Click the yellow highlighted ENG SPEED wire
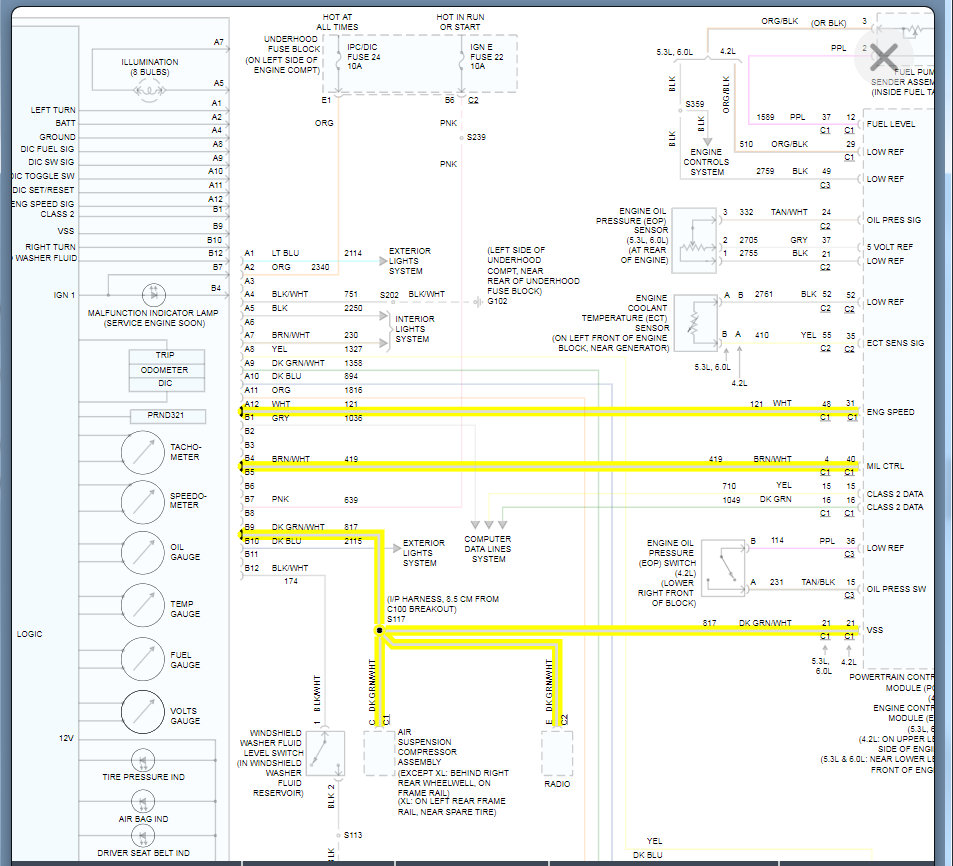This screenshot has width=953, height=866. tap(550, 411)
